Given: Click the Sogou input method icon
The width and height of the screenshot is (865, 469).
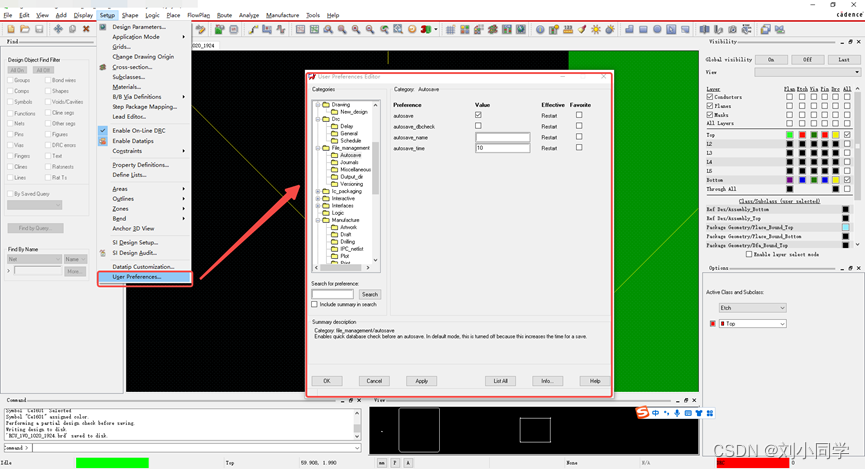Looking at the screenshot, I should point(644,413).
